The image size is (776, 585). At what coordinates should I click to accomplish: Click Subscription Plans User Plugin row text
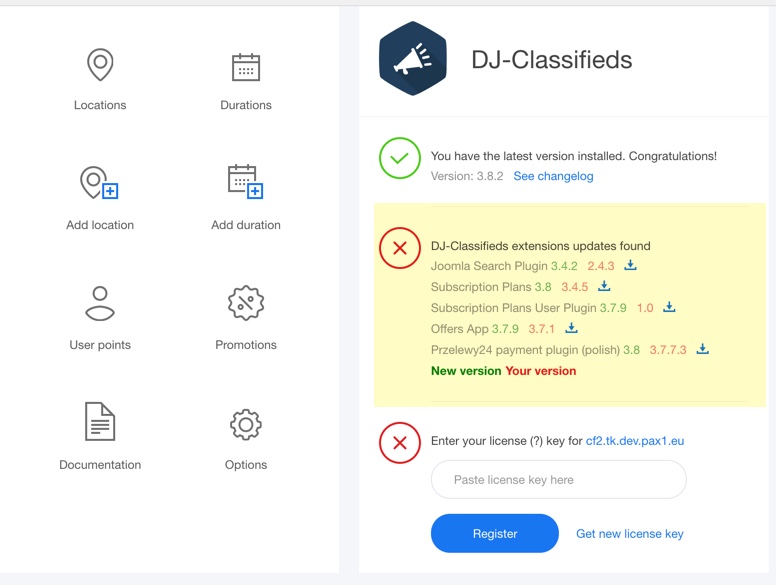point(514,308)
